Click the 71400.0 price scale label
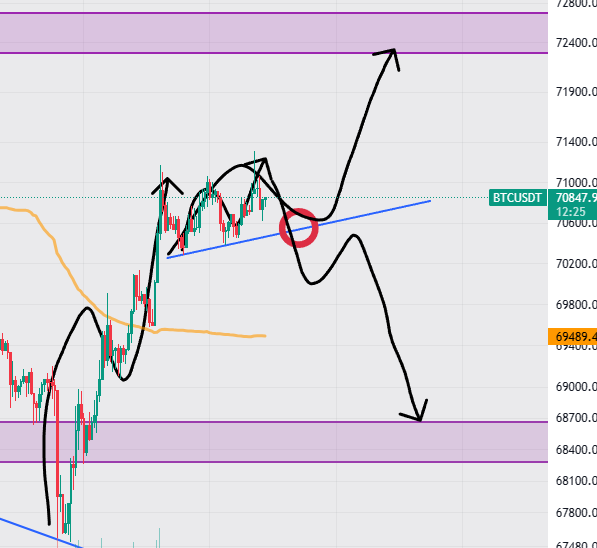Image resolution: width=597 pixels, height=548 pixels. point(576,142)
